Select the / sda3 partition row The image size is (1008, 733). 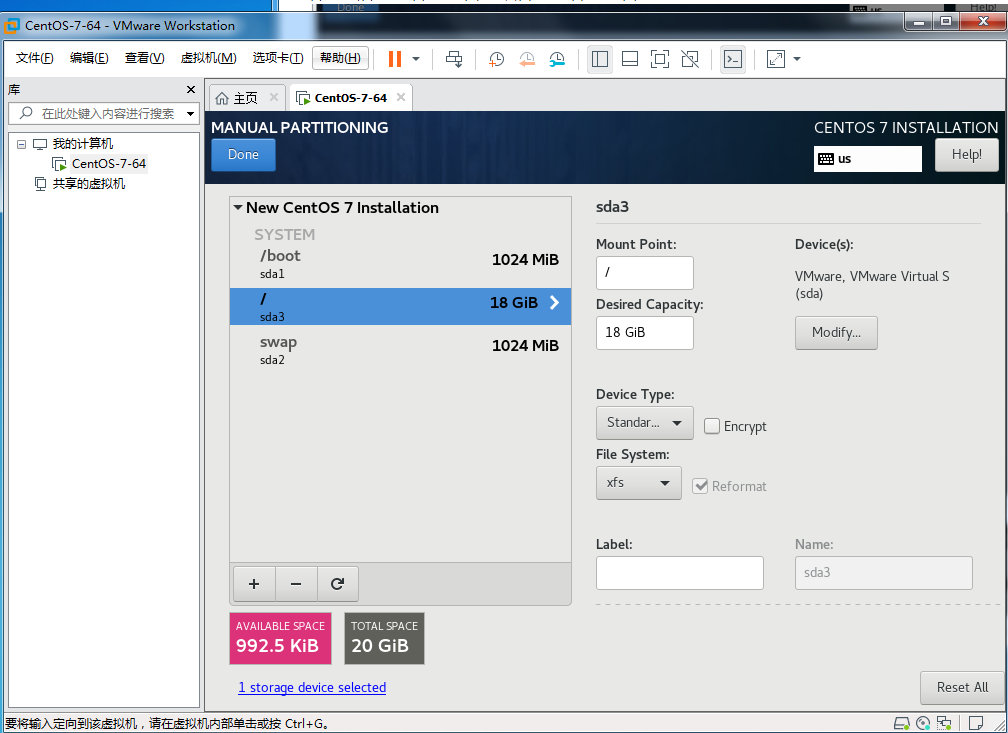coord(400,306)
